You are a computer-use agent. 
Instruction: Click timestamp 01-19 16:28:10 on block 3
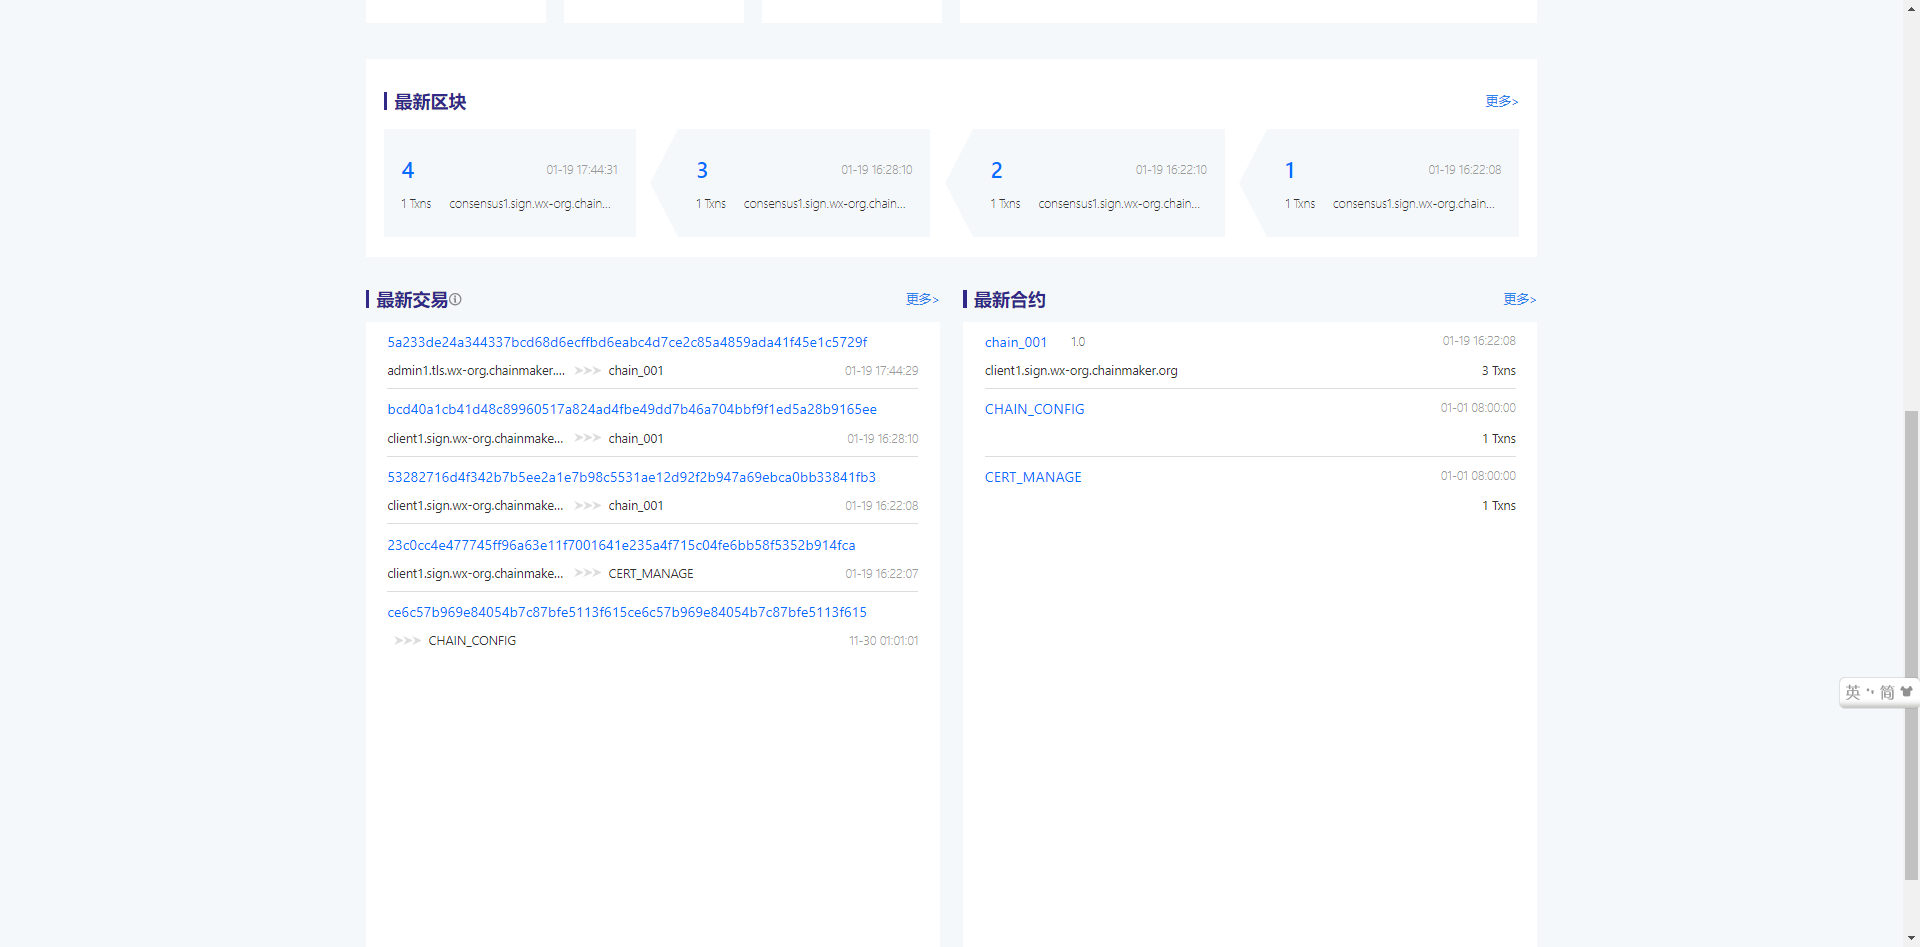pos(877,170)
